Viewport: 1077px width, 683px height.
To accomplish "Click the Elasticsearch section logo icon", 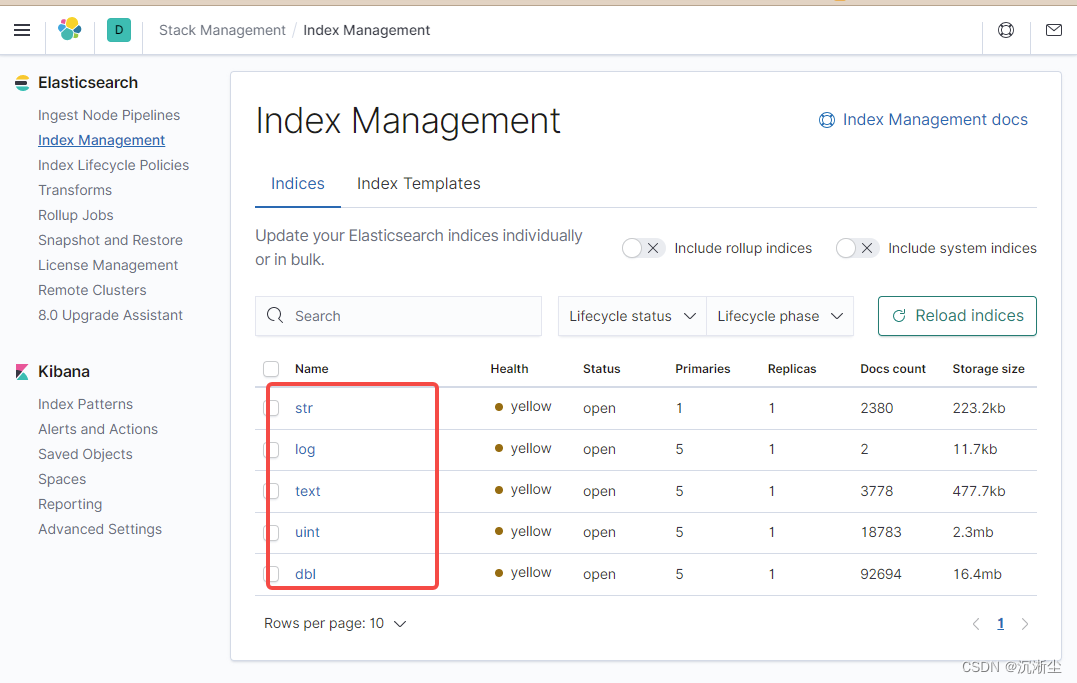I will click(x=22, y=83).
